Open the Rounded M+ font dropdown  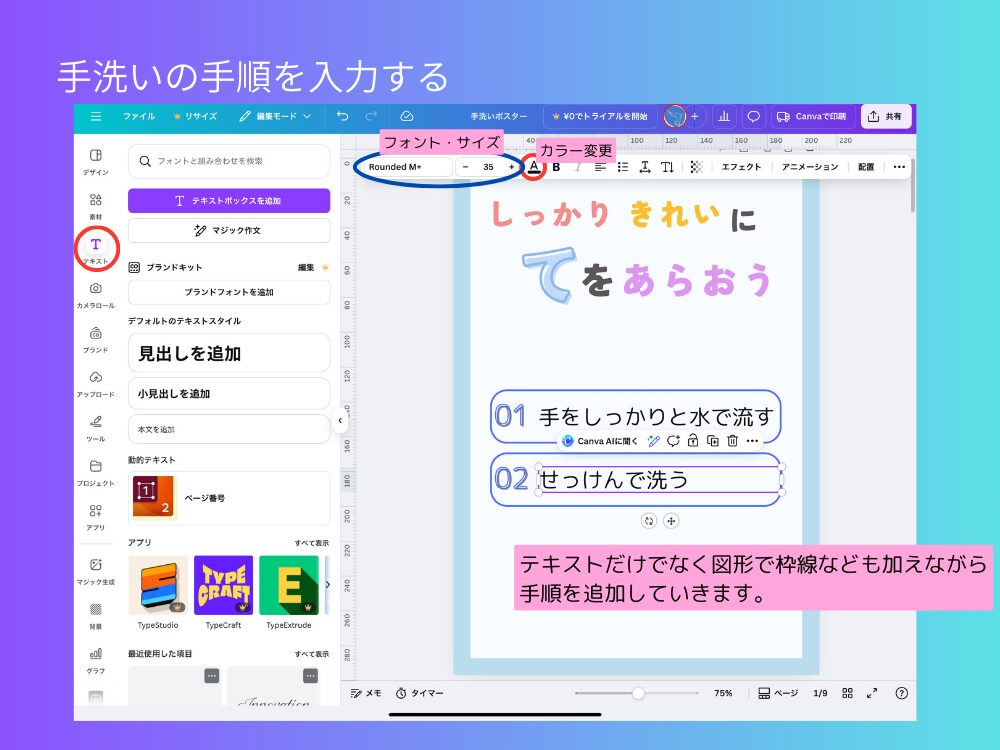[x=405, y=167]
